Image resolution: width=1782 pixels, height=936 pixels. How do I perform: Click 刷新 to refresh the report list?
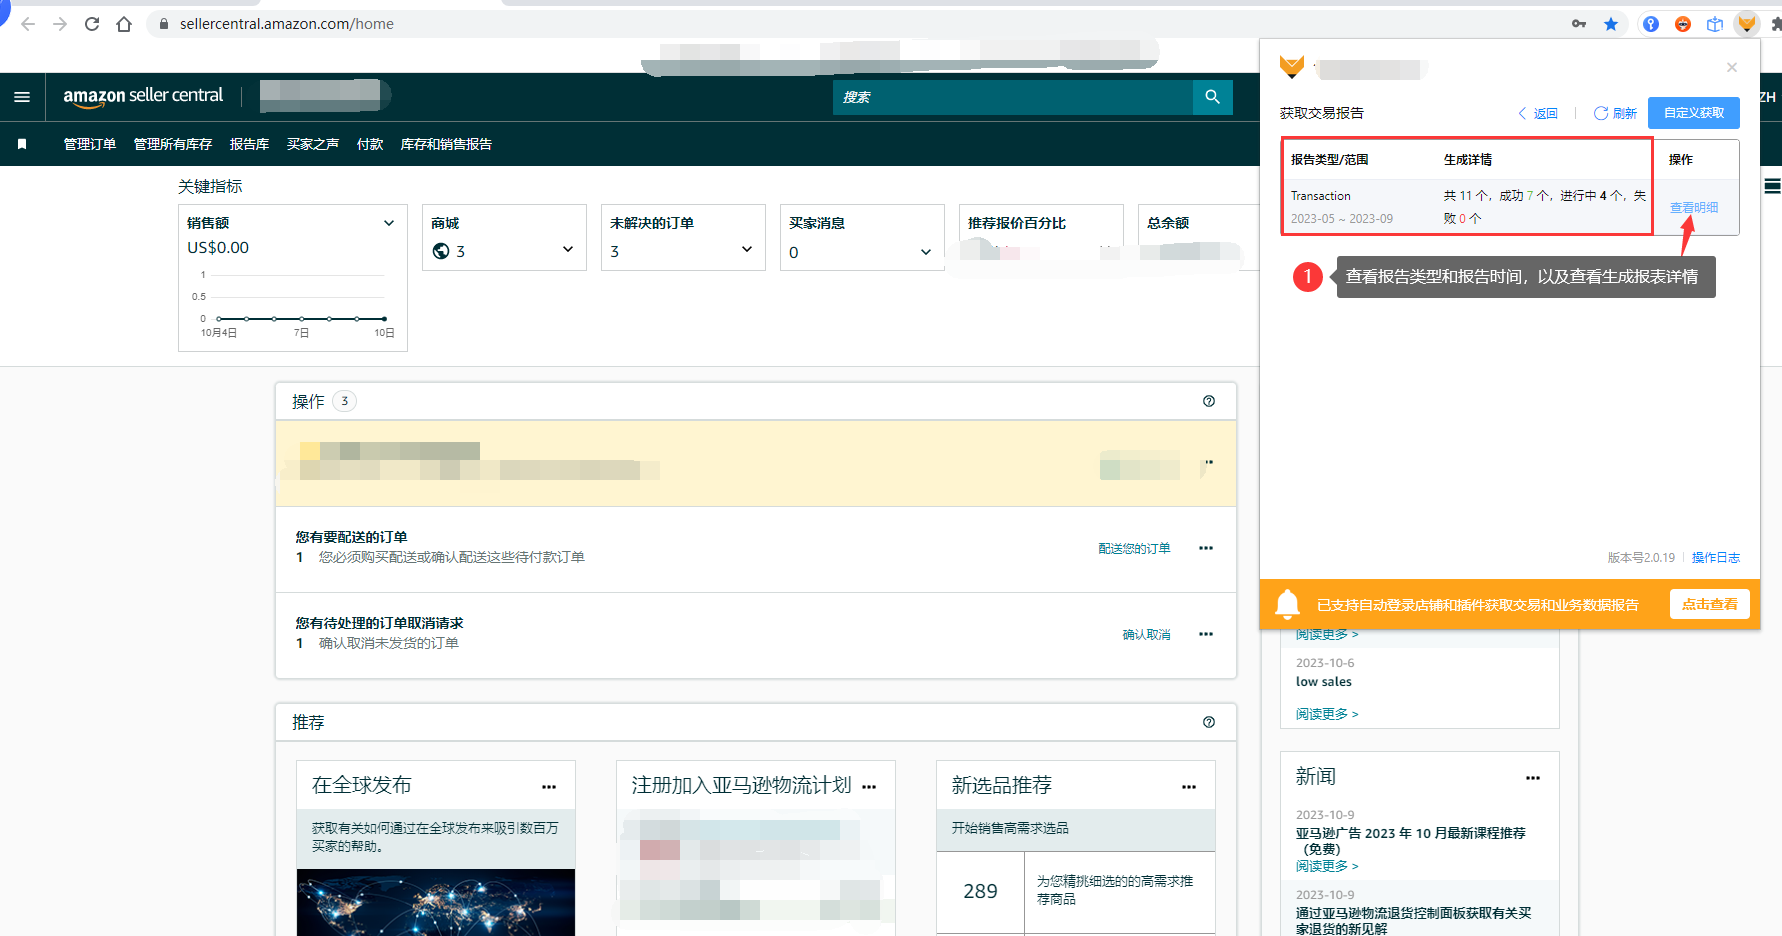tap(1615, 113)
